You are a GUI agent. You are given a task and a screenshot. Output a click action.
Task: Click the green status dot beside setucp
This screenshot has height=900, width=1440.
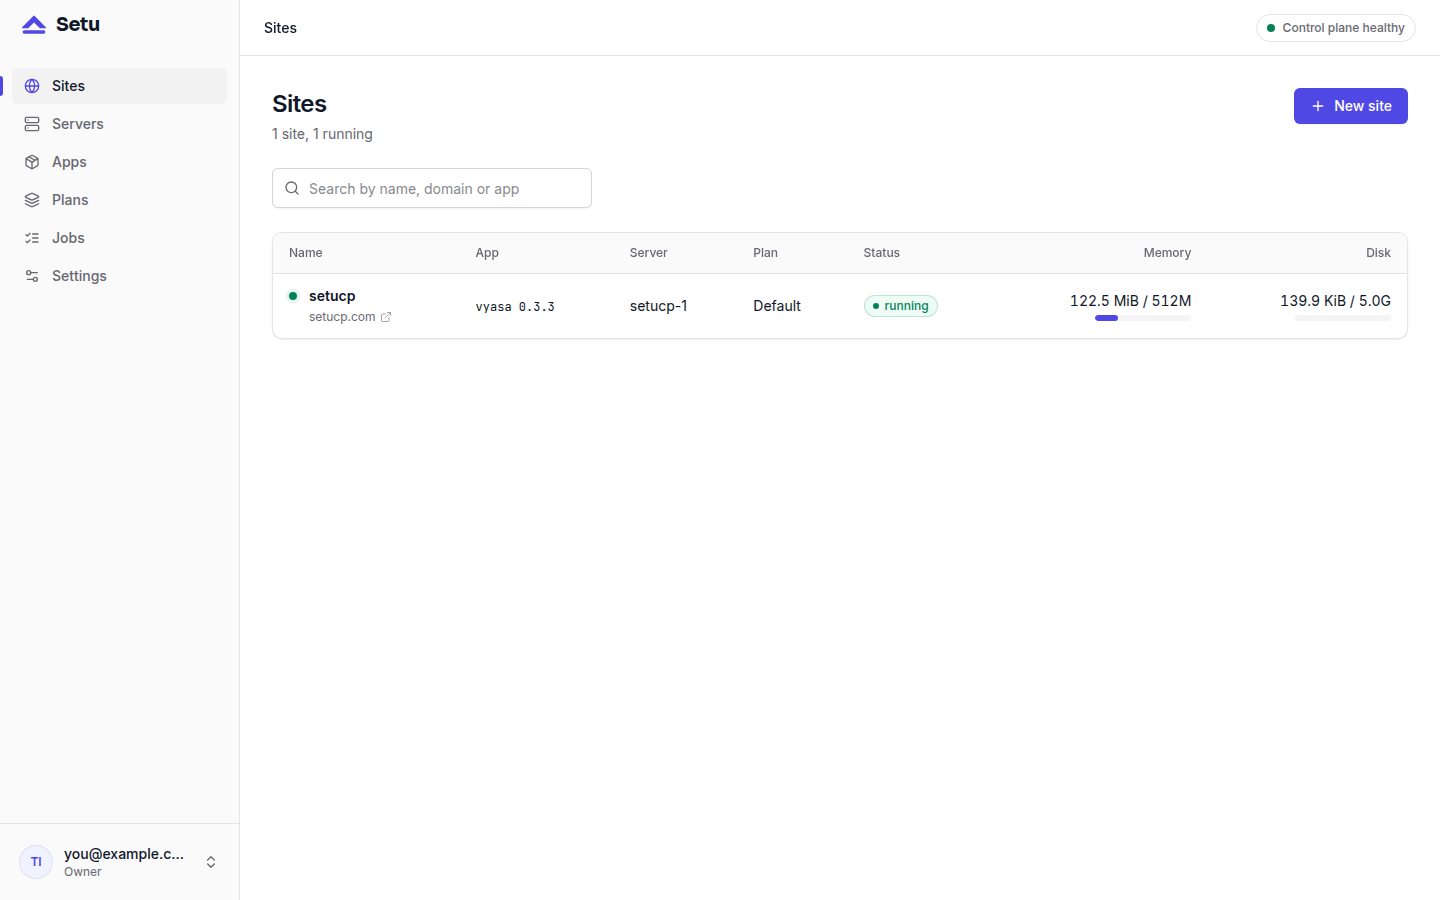pyautogui.click(x=293, y=296)
